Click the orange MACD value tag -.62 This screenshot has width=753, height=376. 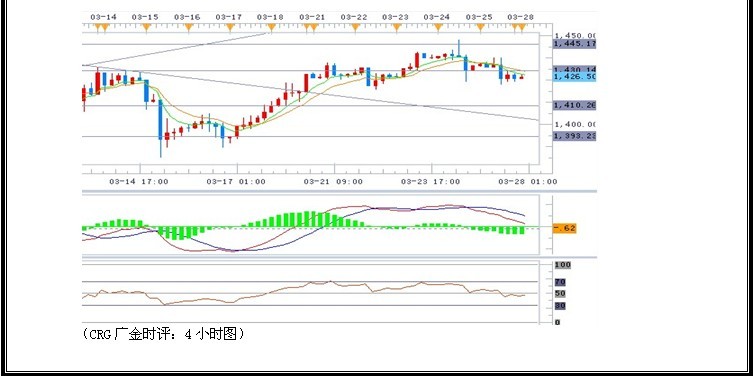(x=564, y=229)
